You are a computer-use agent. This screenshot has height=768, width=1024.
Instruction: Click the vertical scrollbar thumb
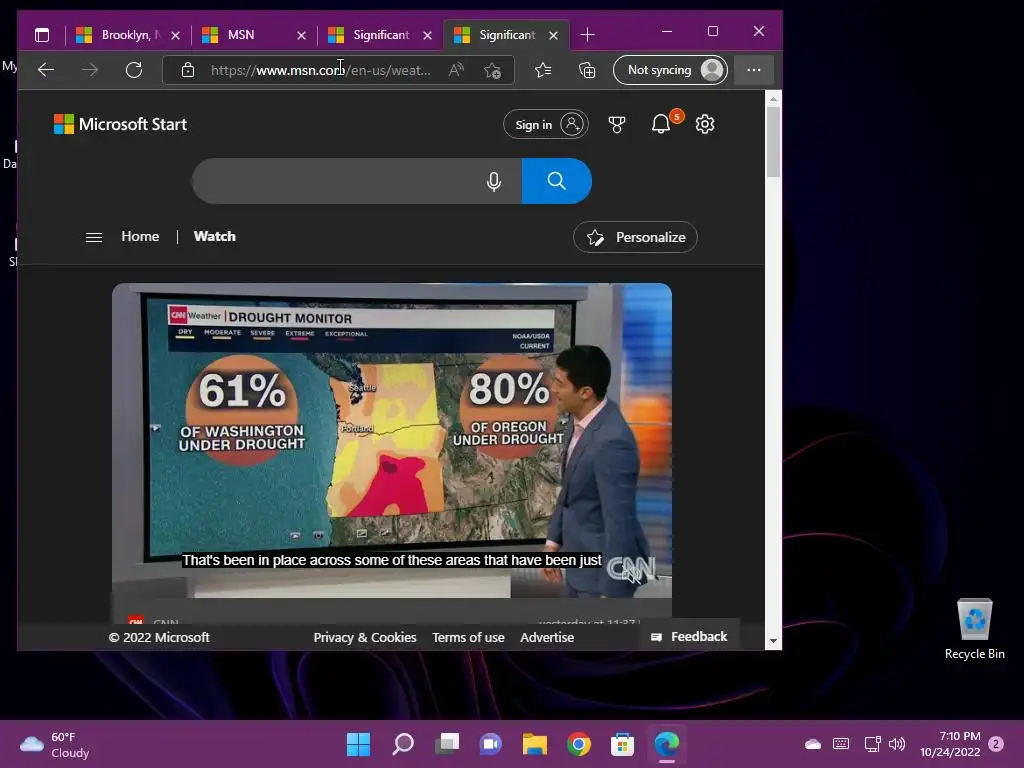pyautogui.click(x=773, y=142)
